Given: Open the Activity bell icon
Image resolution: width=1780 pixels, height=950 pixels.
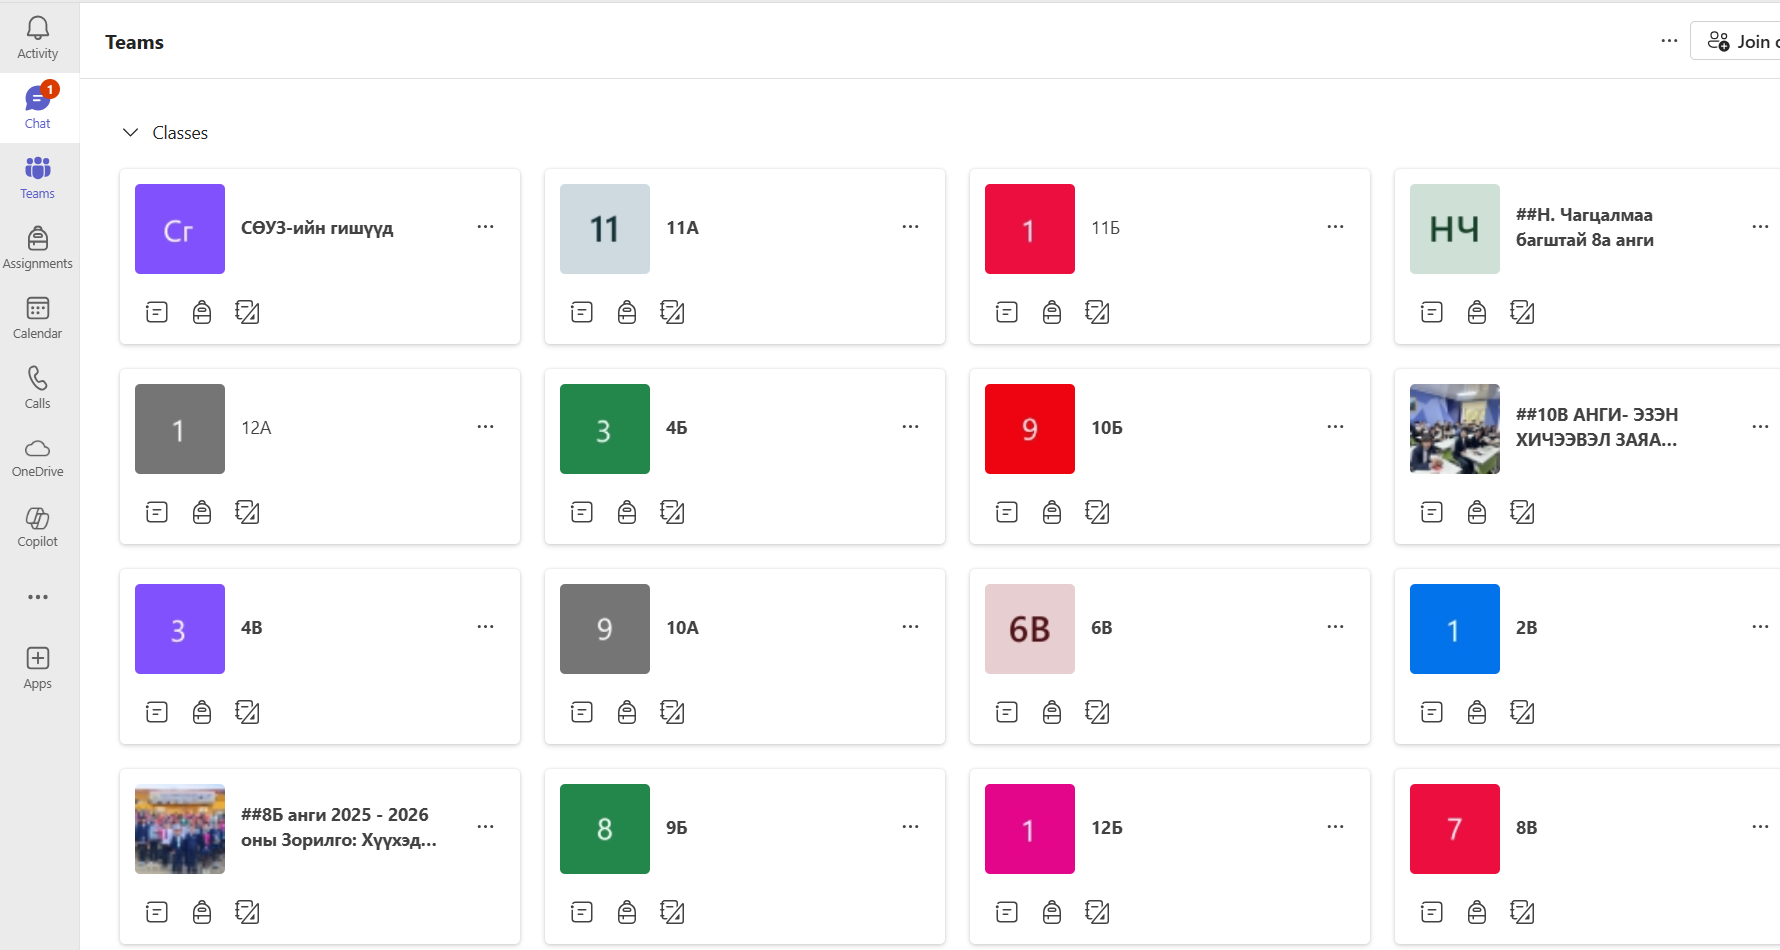Looking at the screenshot, I should pyautogui.click(x=38, y=37).
